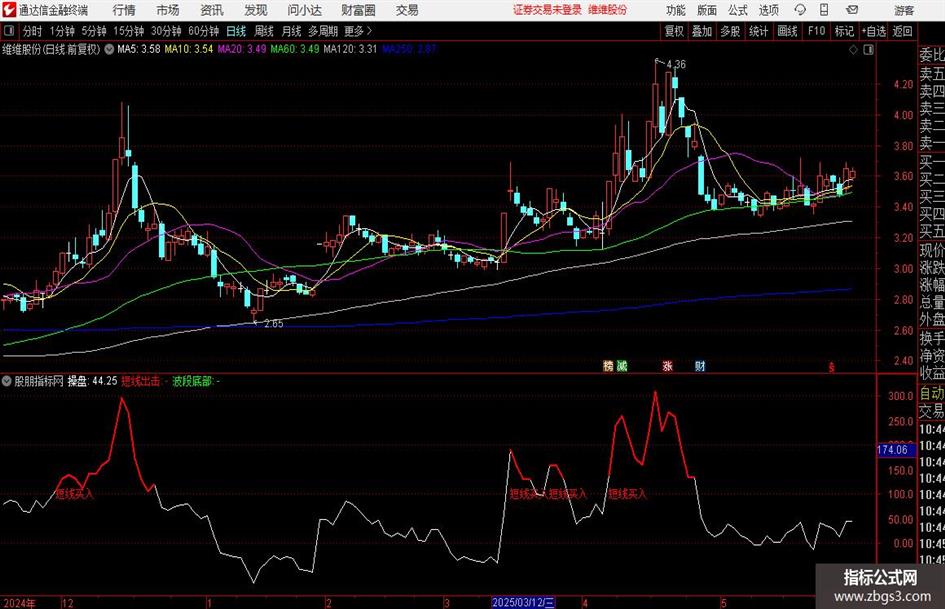
Task: Click the 操盘: 44.25 indicator value
Action: coord(92,381)
